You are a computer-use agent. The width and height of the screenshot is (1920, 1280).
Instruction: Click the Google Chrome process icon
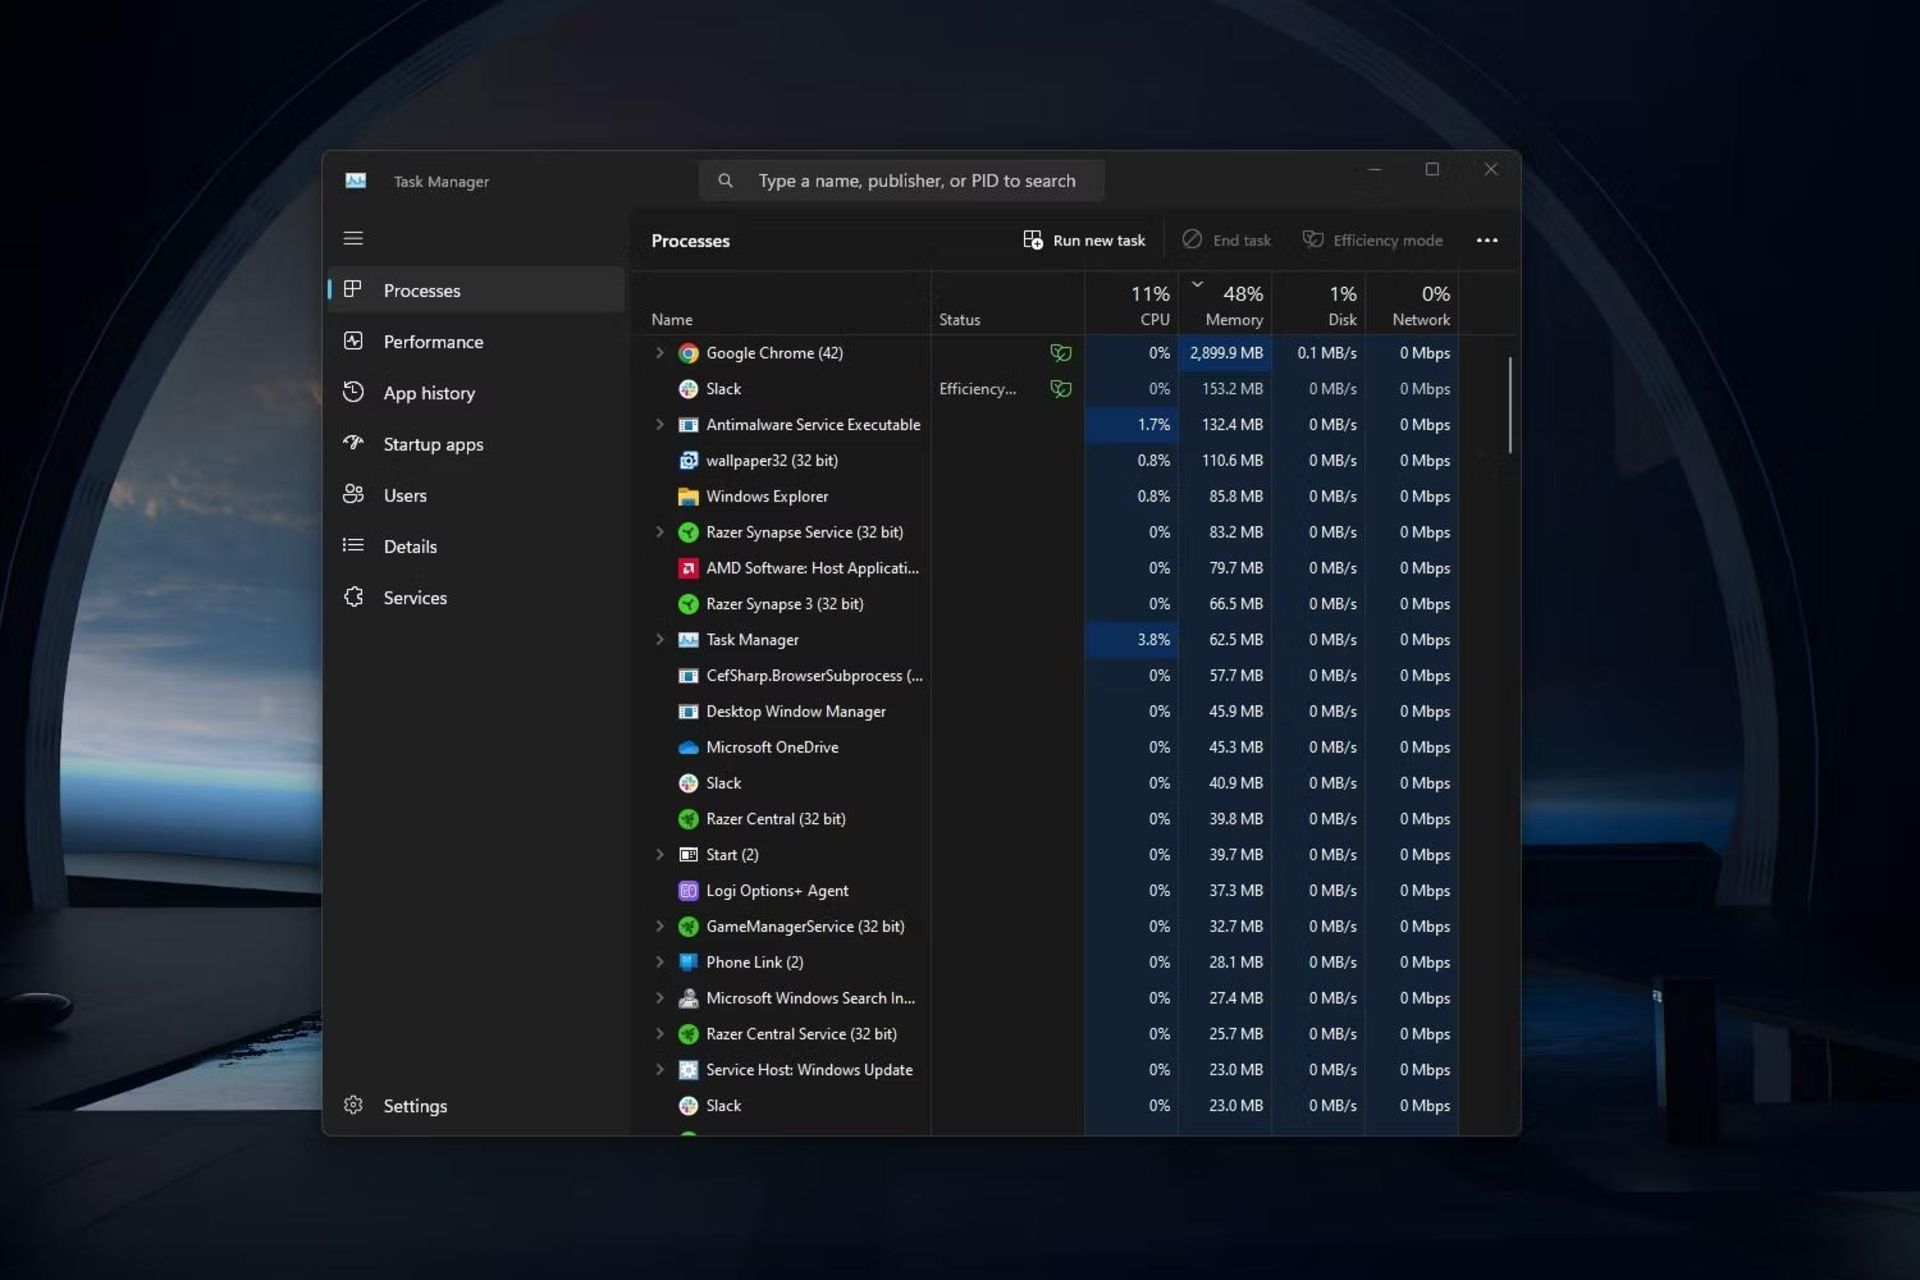(688, 353)
